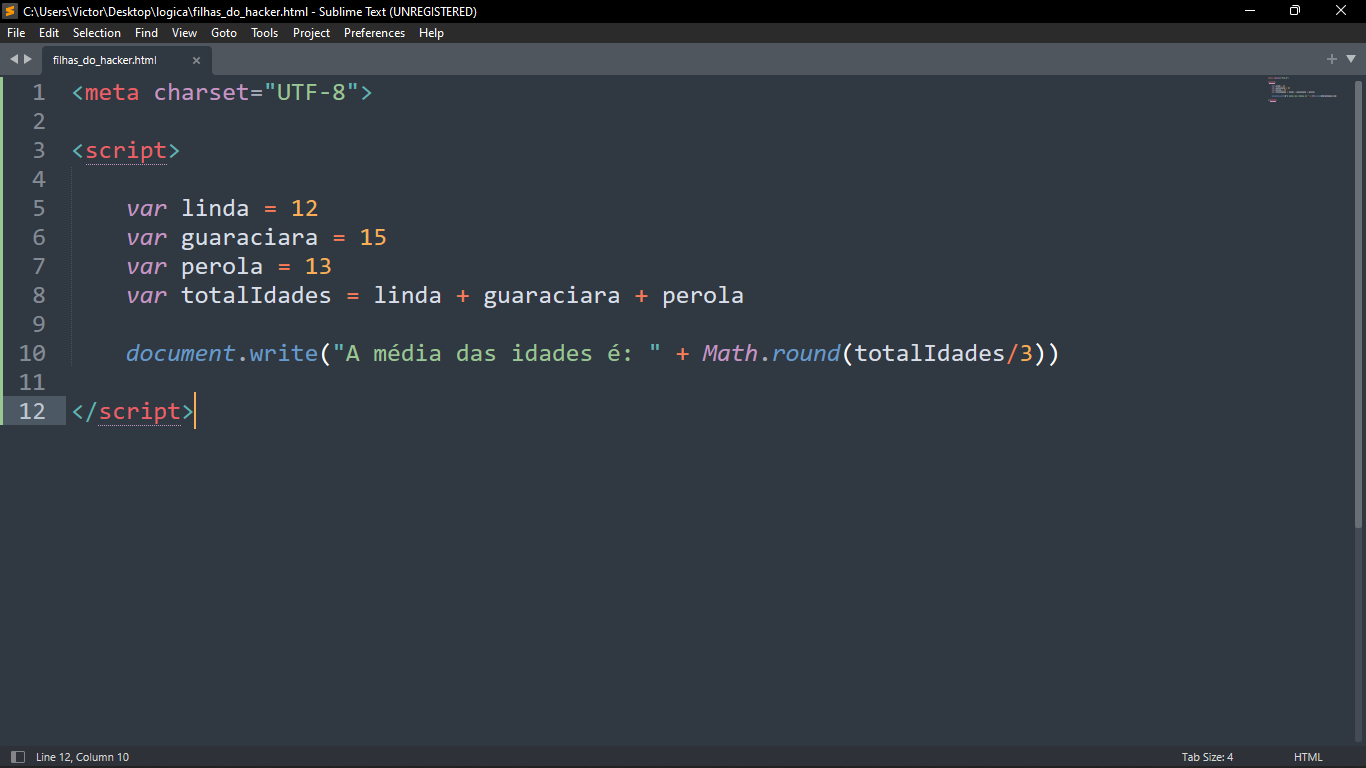Open the View menu

coord(185,33)
